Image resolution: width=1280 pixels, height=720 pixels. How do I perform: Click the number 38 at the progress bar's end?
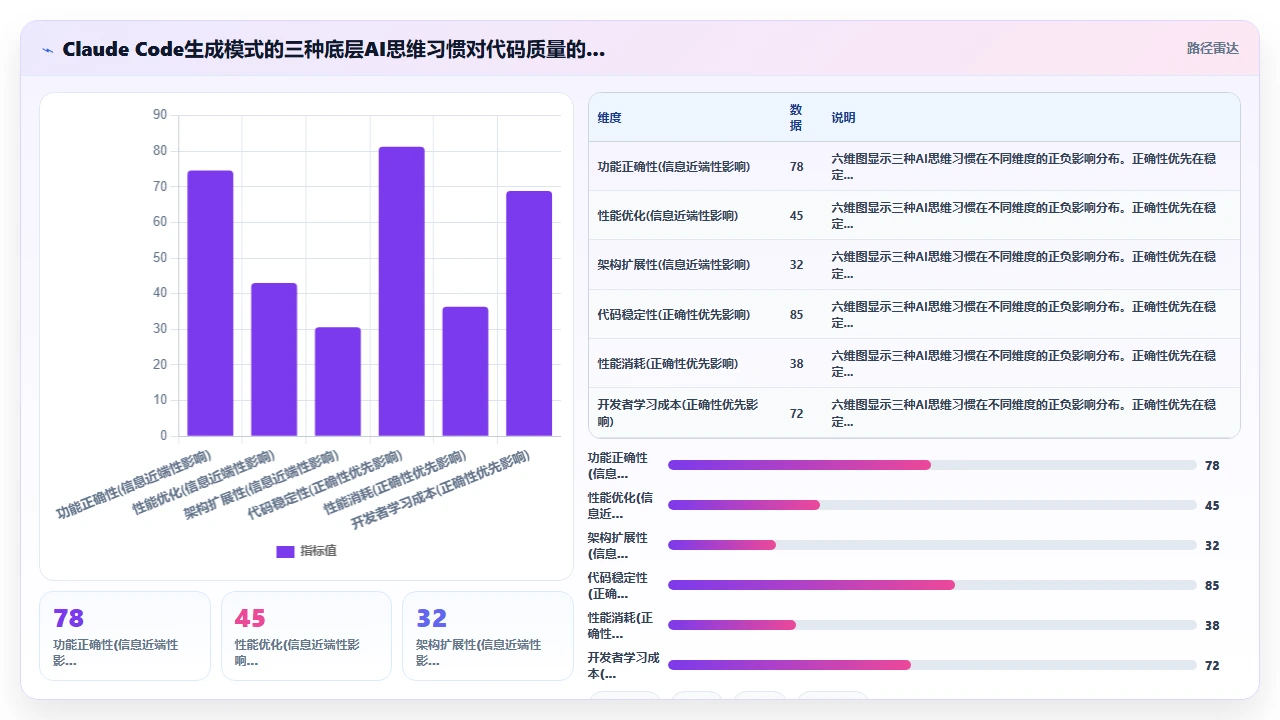click(1212, 625)
